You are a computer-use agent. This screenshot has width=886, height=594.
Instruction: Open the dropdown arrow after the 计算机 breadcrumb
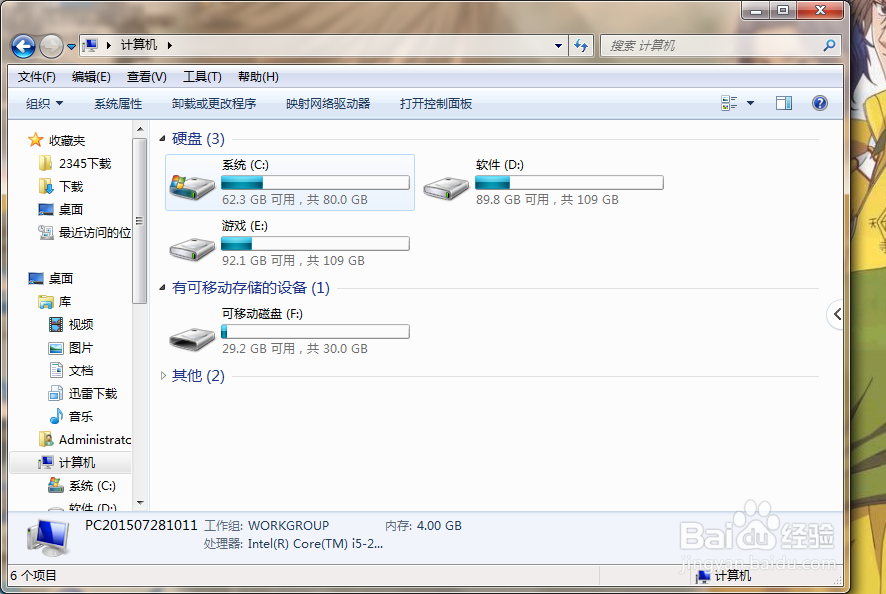tap(170, 45)
